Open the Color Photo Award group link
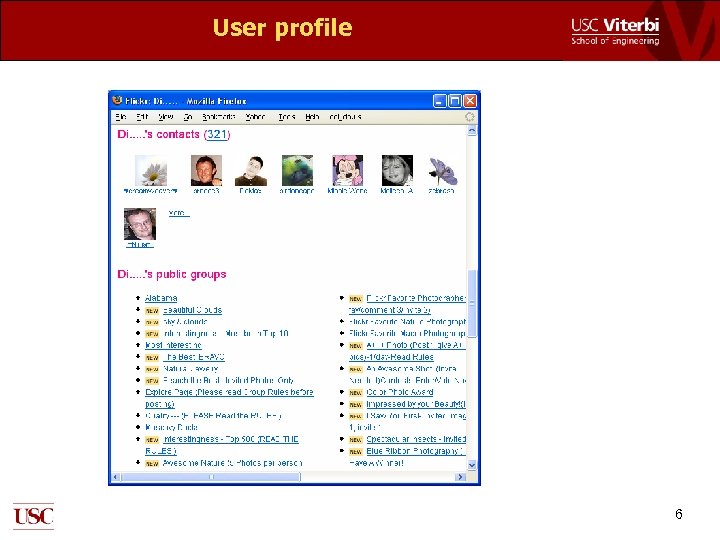This screenshot has height=540, width=720. (400, 392)
